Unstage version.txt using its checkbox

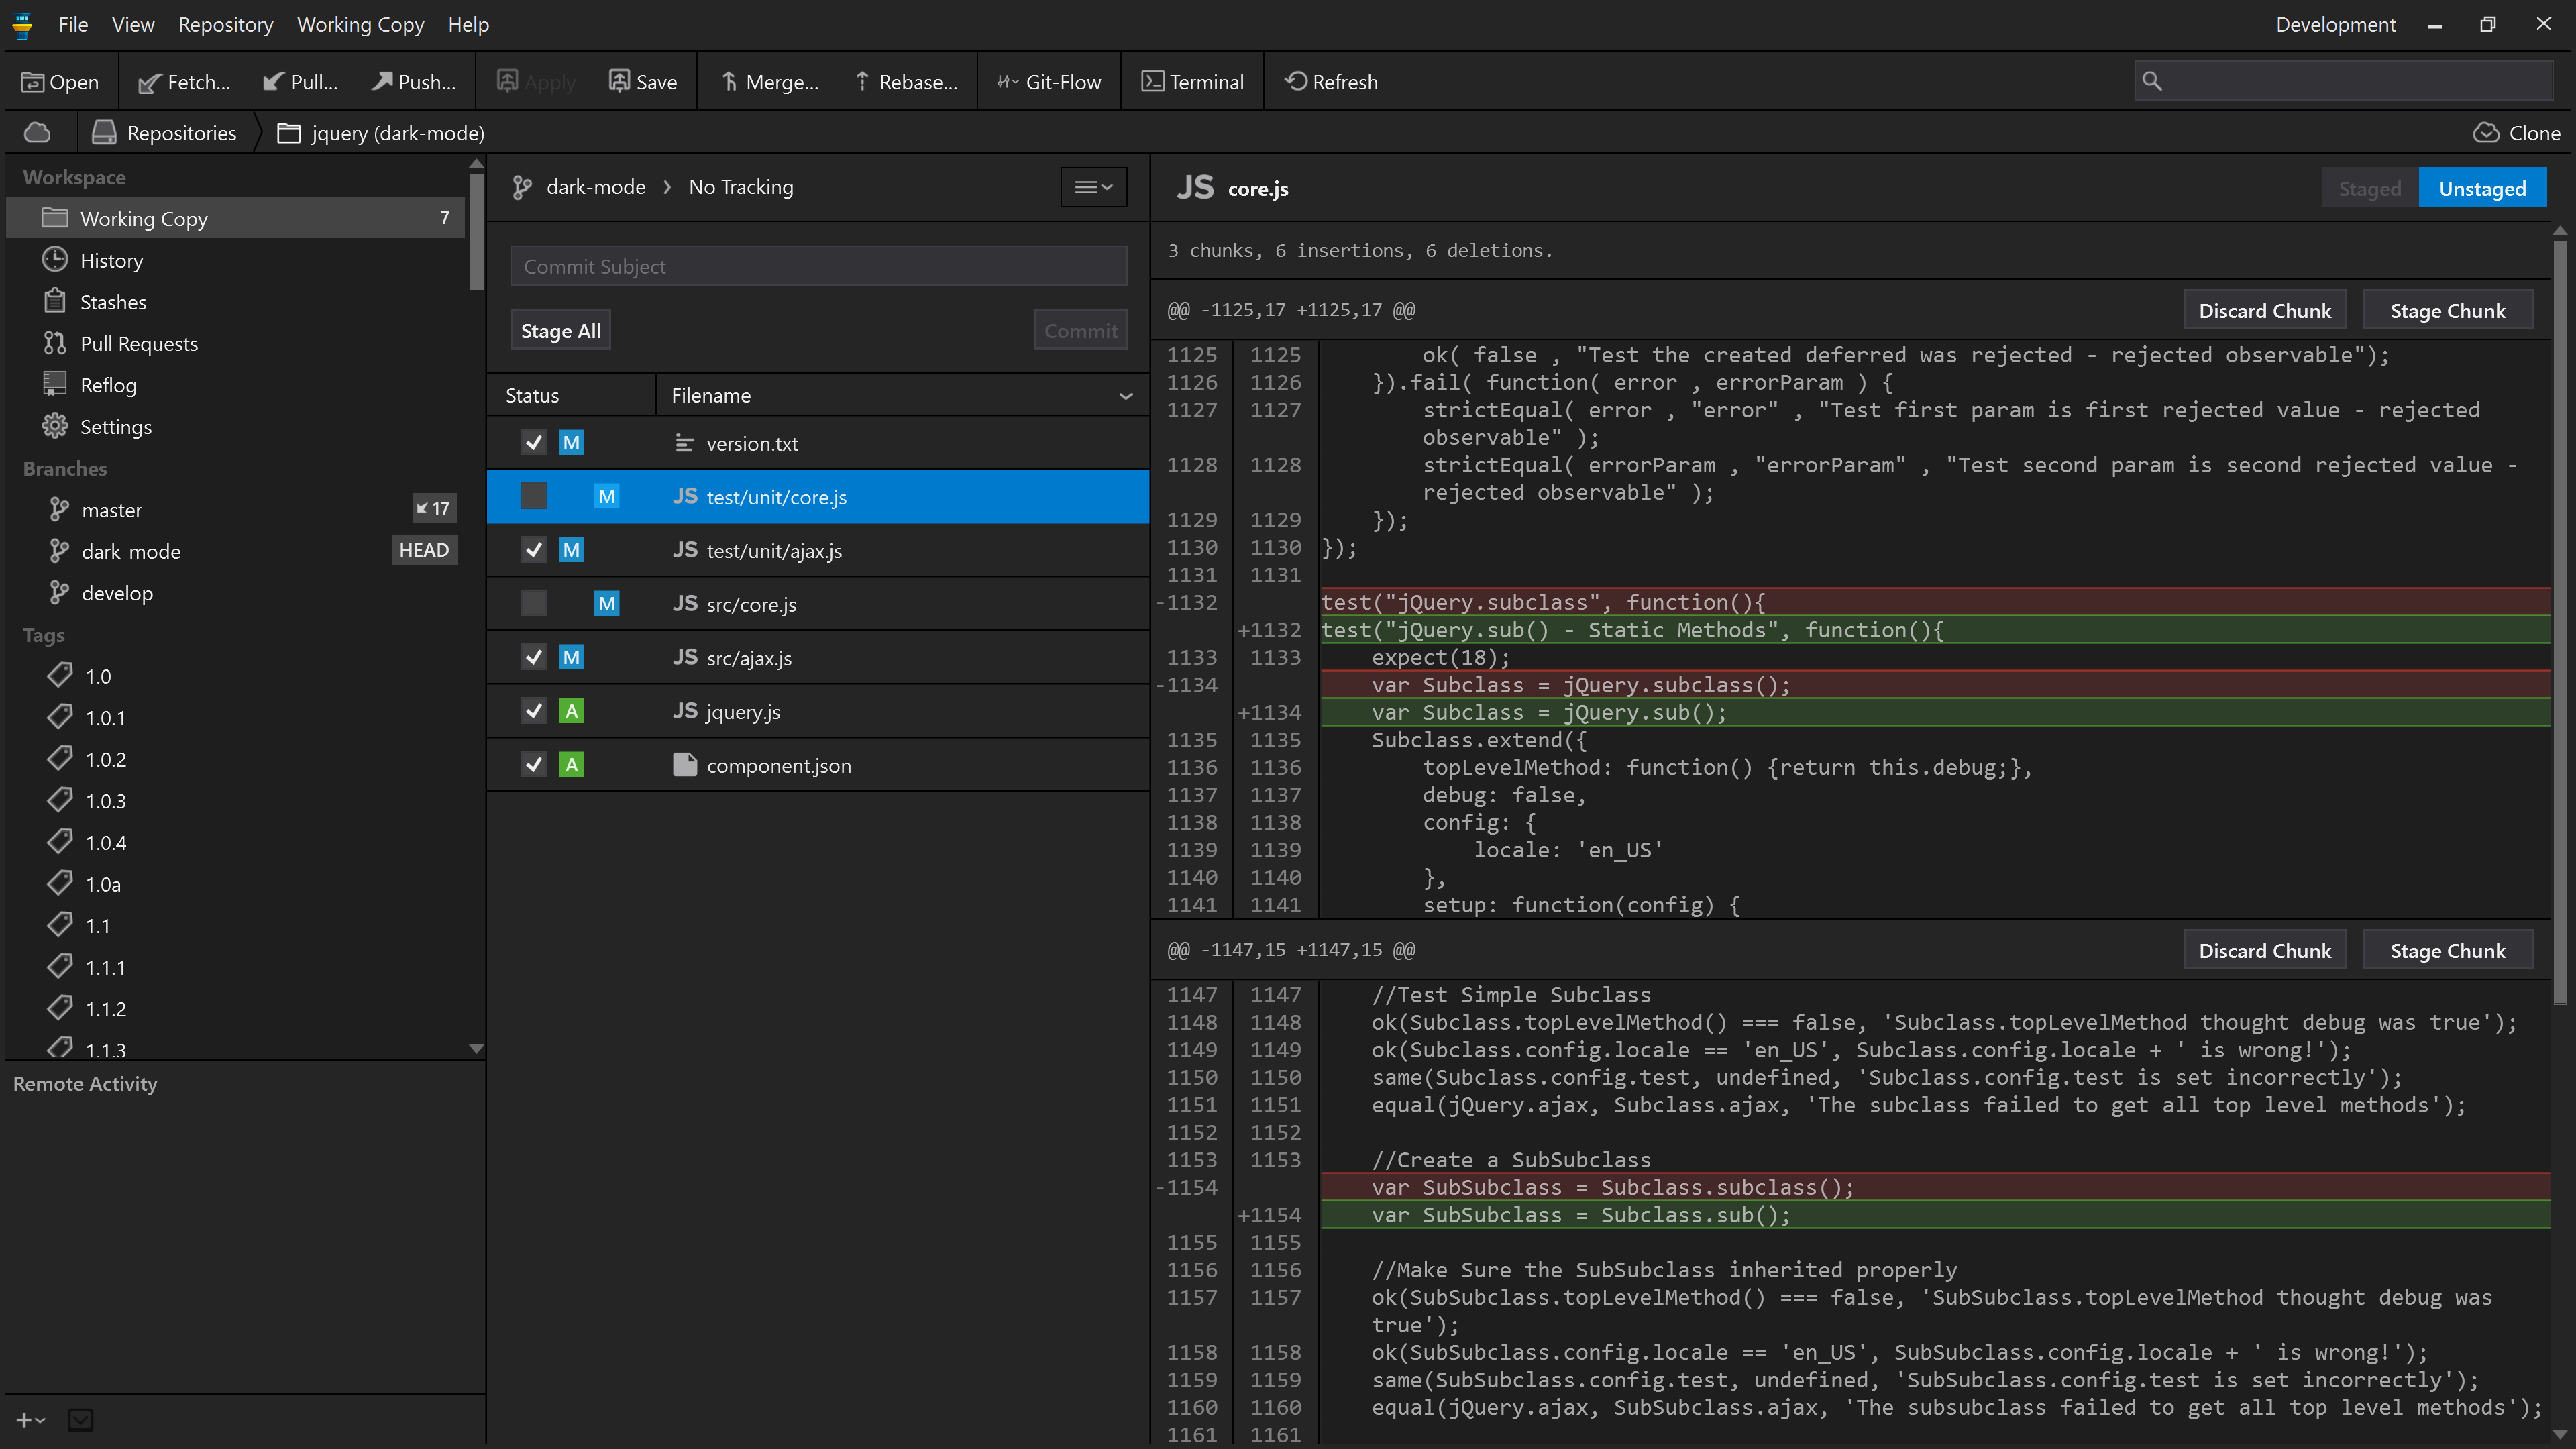[x=534, y=443]
